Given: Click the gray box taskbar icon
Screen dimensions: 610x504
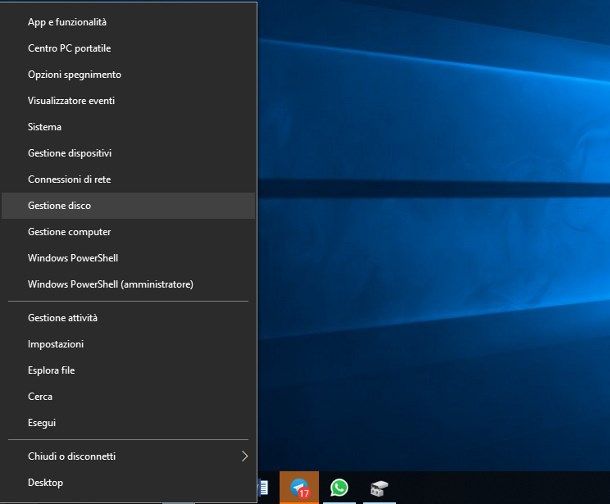Looking at the screenshot, I should (x=379, y=488).
